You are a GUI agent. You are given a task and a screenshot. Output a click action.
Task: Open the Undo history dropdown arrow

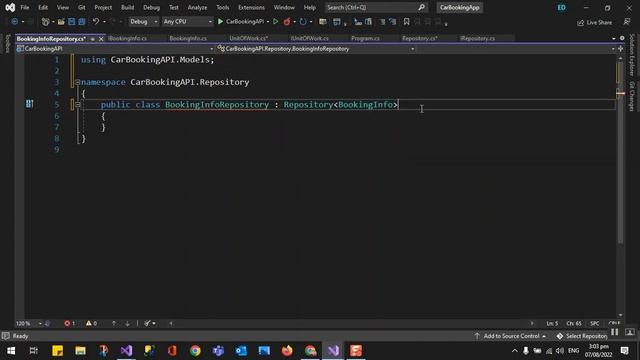(x=104, y=22)
